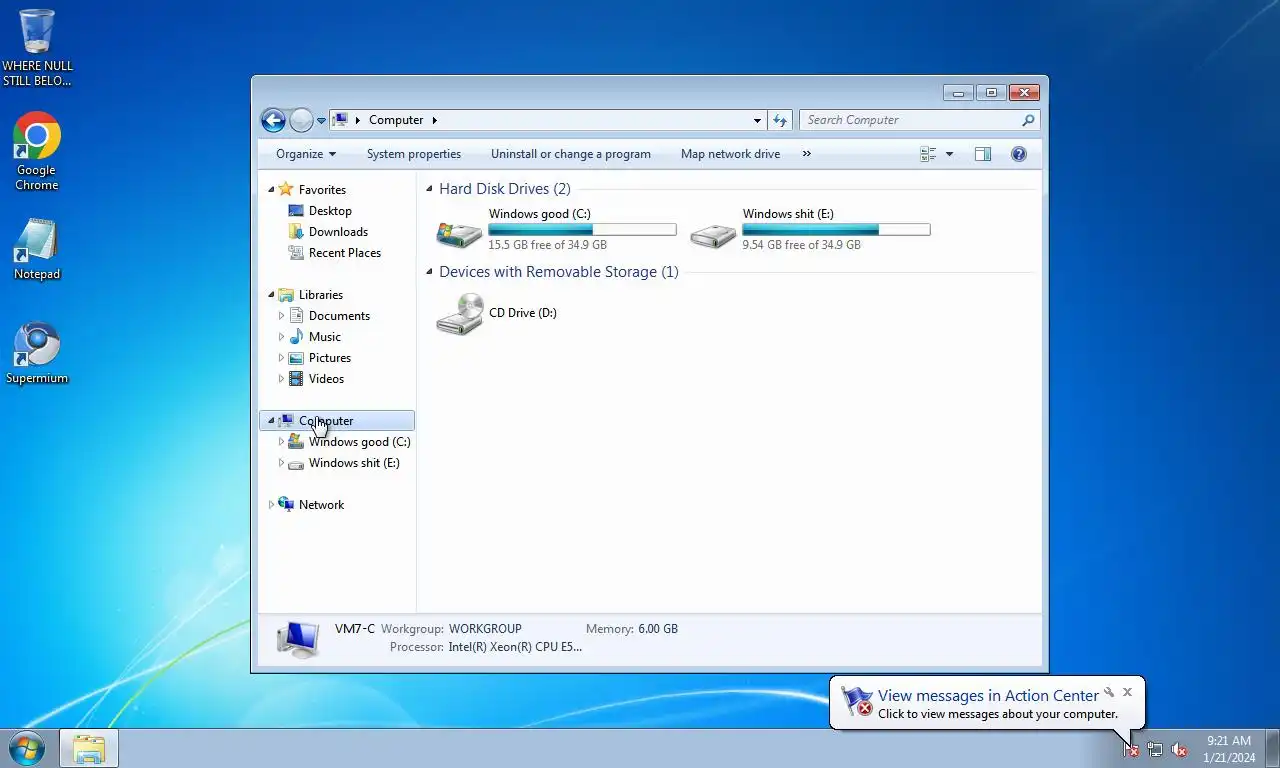This screenshot has height=768, width=1280.
Task: Select the Windows shit (E:) drive icon
Action: tap(713, 233)
